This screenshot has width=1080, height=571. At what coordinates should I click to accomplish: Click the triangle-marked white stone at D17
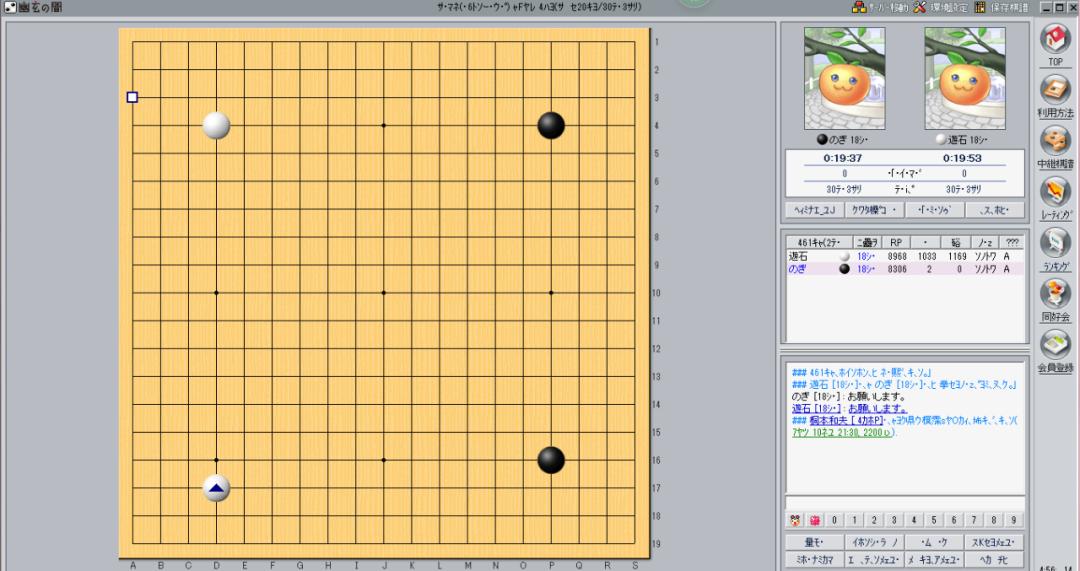coord(216,488)
